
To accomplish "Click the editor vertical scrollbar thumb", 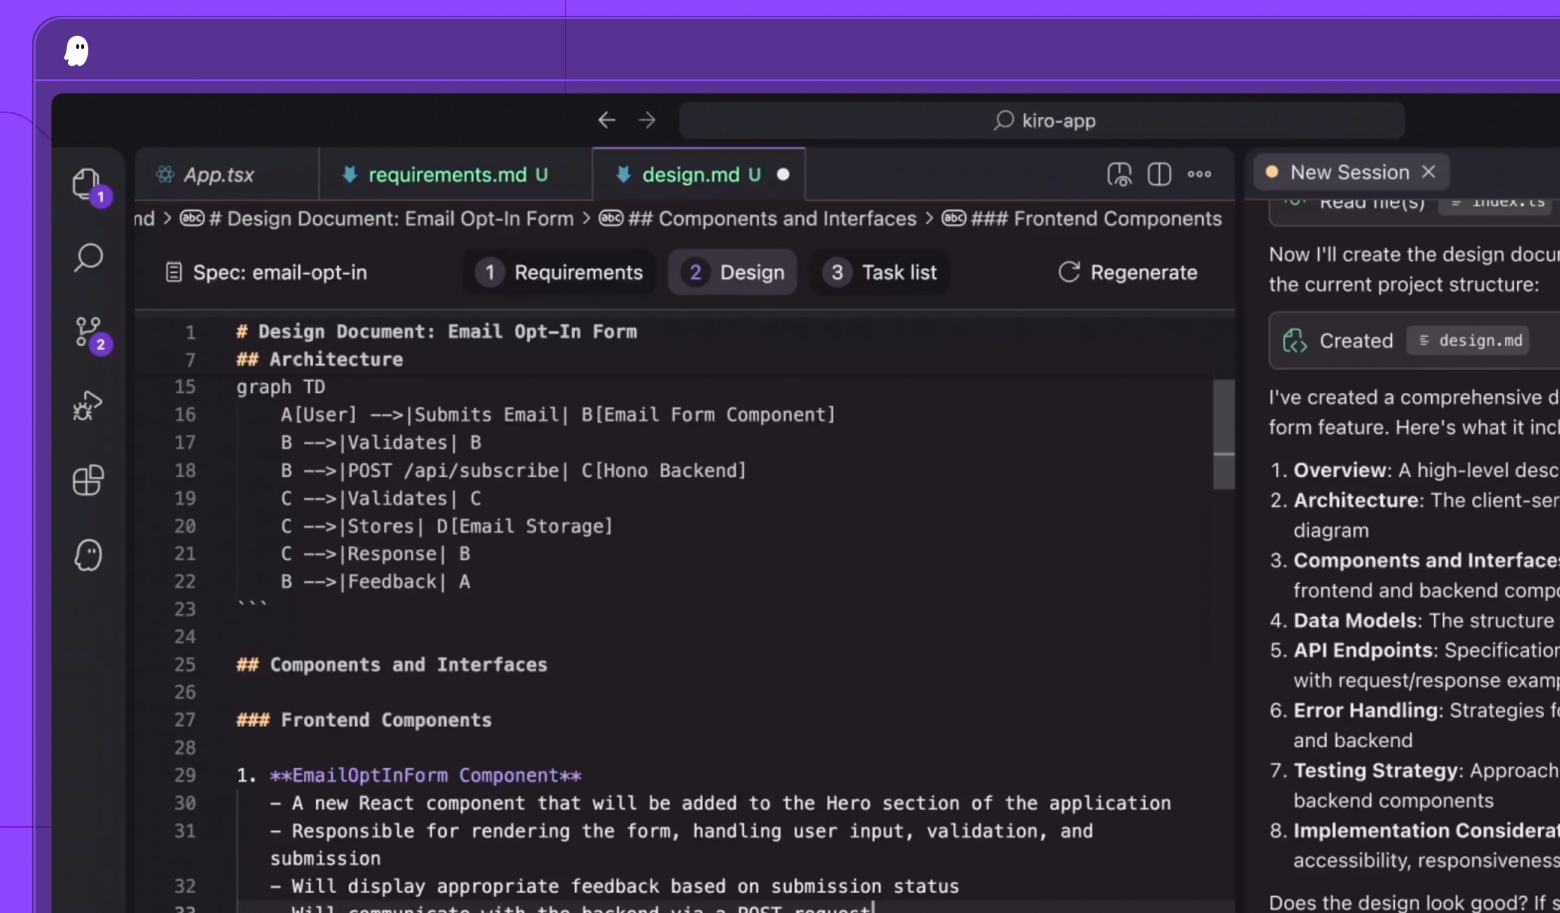I will [x=1224, y=434].
